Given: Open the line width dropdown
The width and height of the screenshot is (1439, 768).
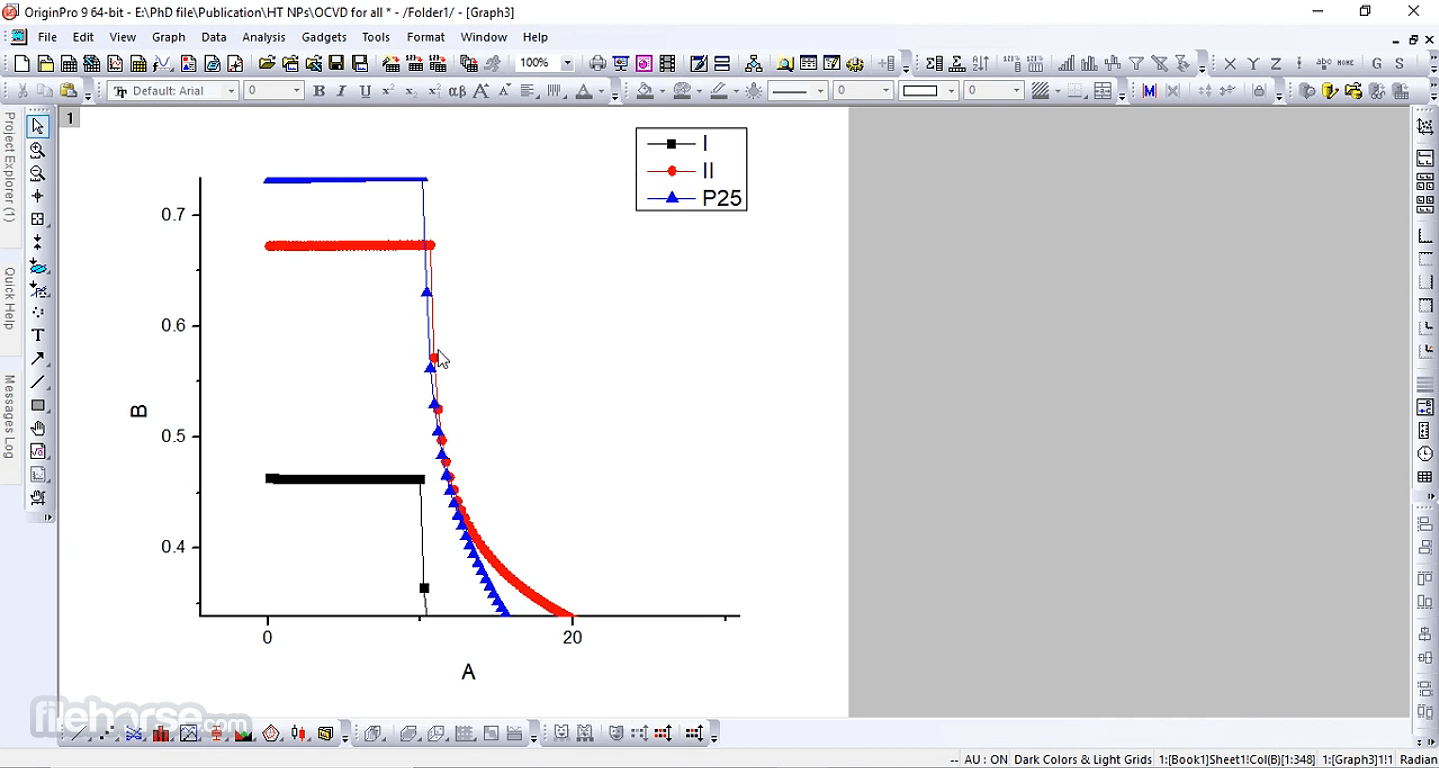Looking at the screenshot, I should 885,91.
